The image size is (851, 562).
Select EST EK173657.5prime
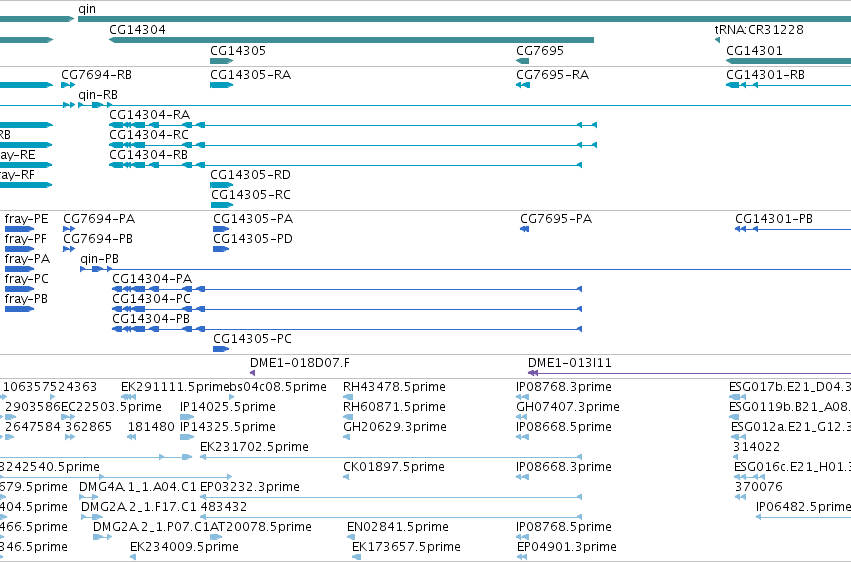355,557
